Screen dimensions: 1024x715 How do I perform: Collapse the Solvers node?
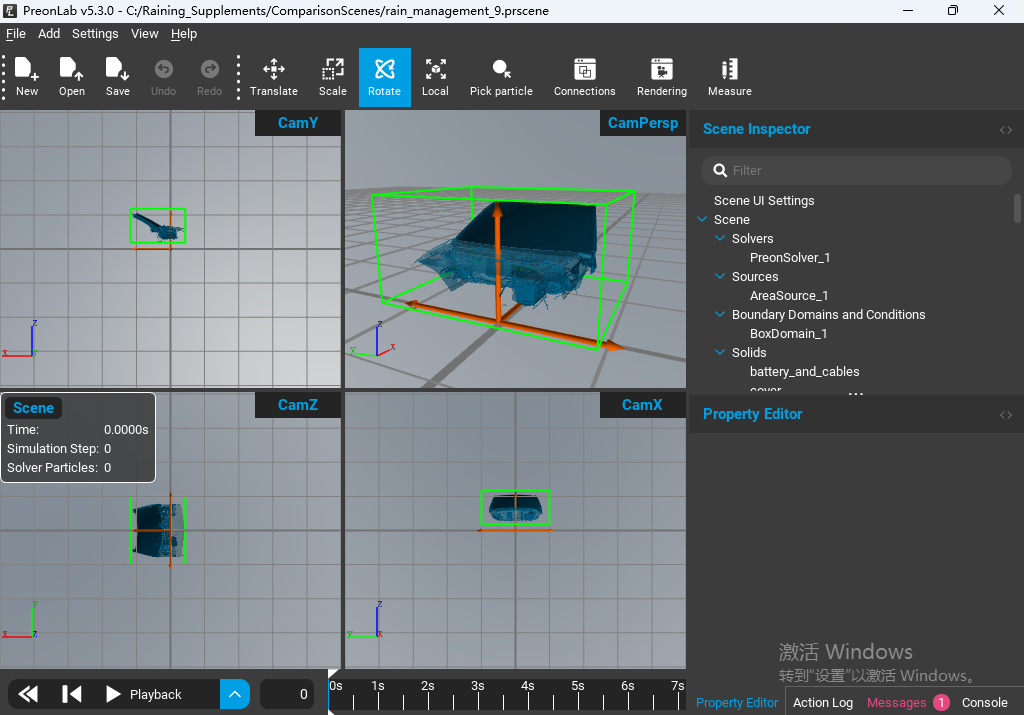(720, 238)
